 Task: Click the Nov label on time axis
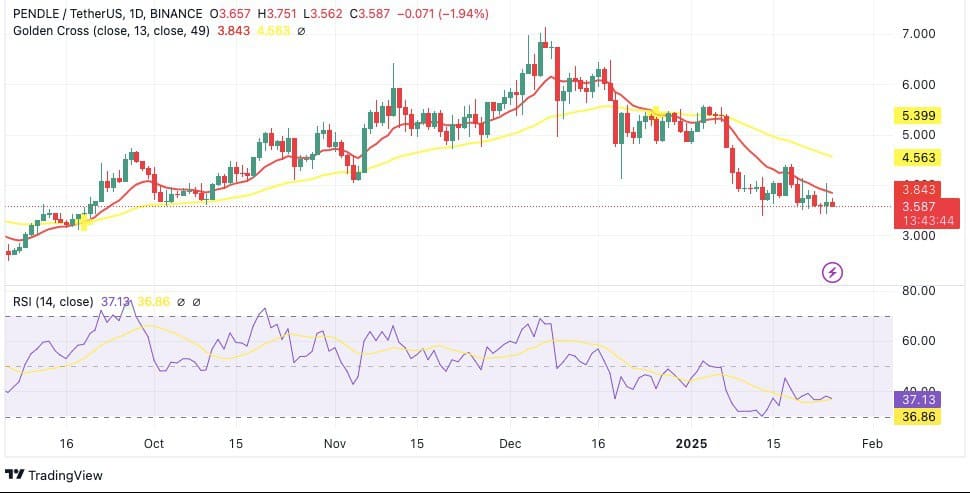(335, 442)
